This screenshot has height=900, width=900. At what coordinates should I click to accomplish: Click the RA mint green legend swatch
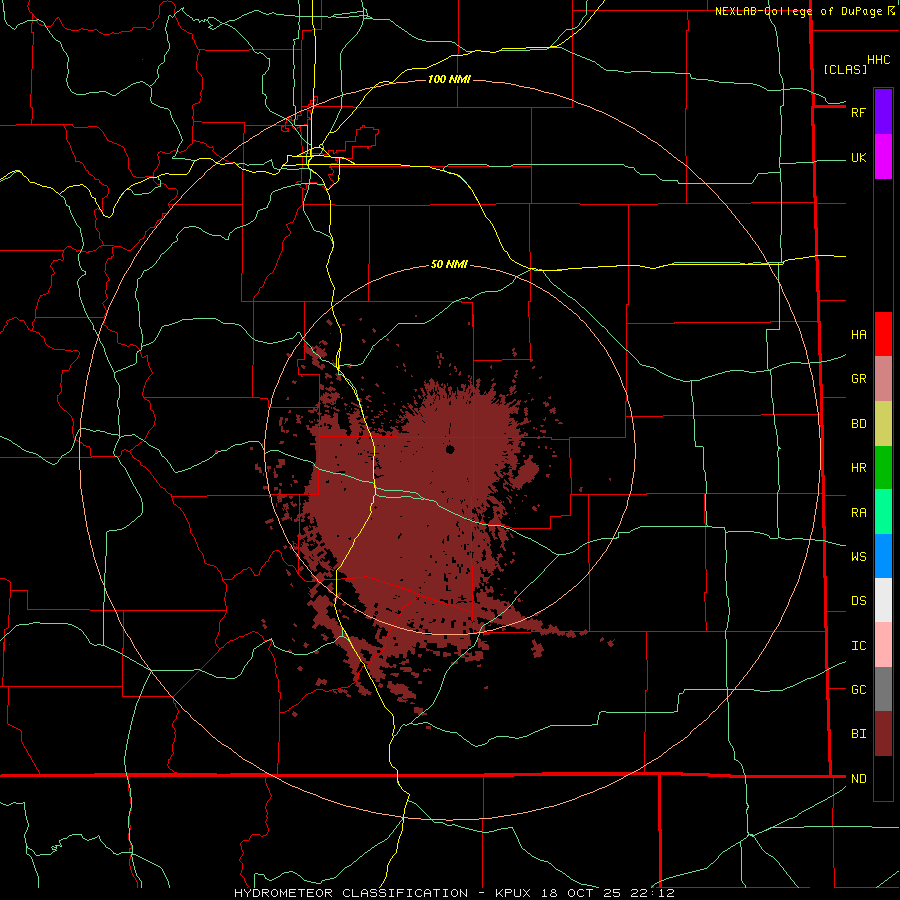[883, 512]
